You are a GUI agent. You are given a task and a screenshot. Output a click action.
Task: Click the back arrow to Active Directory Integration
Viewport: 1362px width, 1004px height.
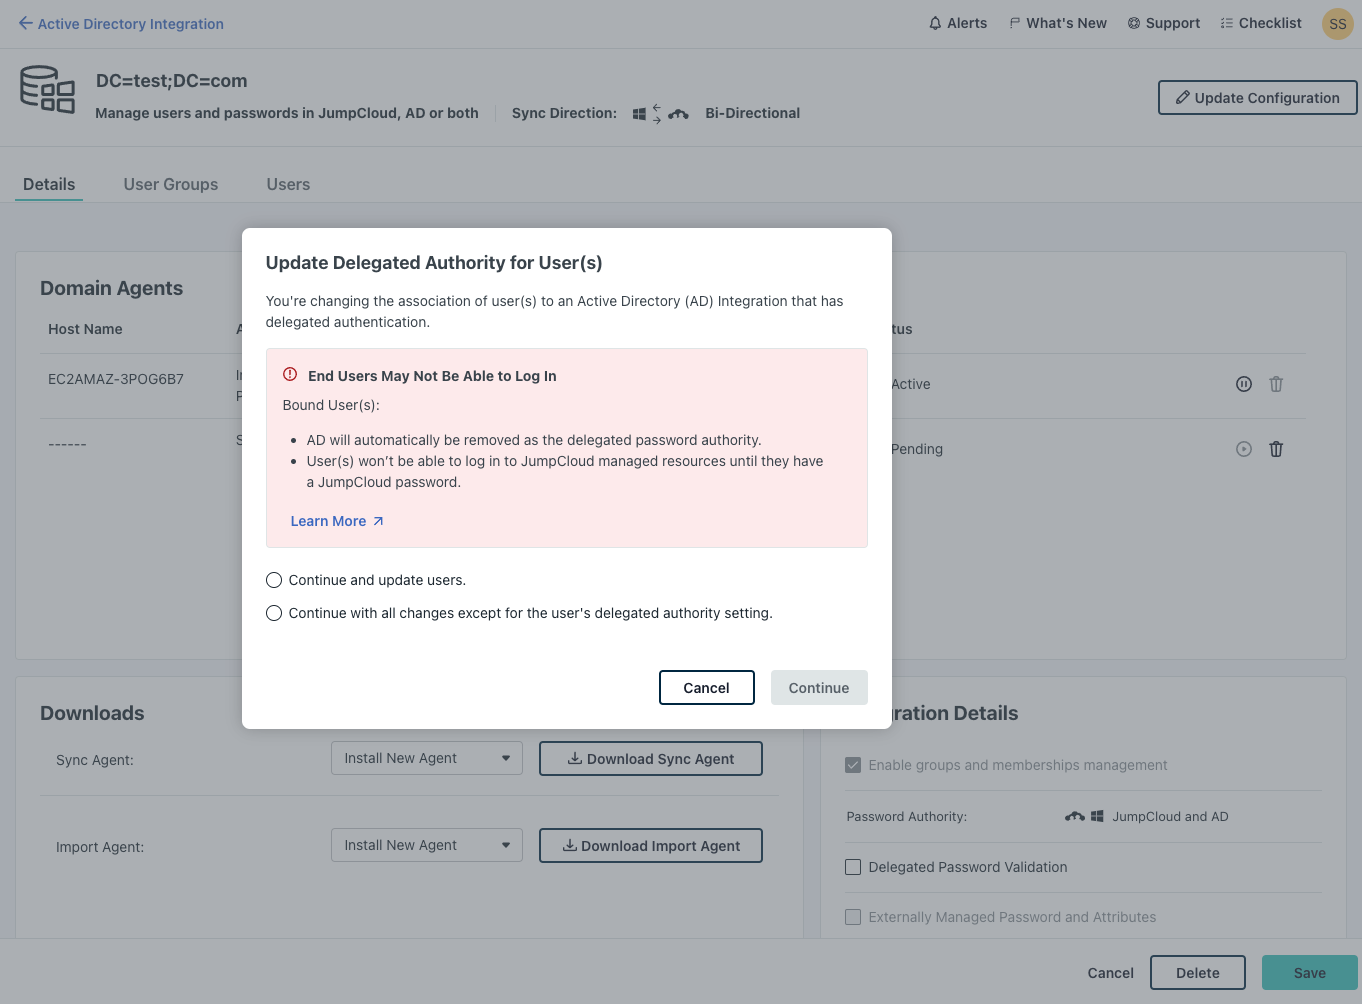pyautogui.click(x=26, y=23)
